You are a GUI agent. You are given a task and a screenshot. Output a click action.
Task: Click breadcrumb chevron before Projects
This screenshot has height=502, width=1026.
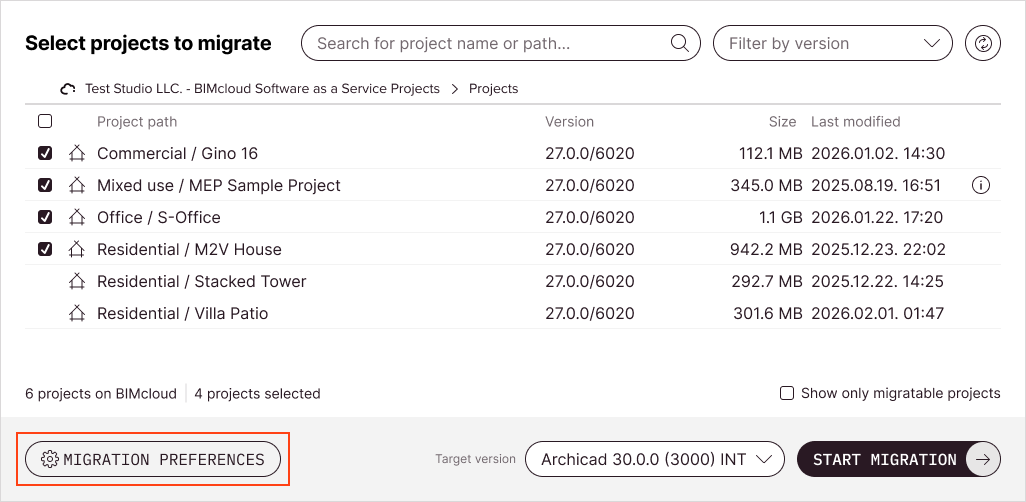[455, 89]
